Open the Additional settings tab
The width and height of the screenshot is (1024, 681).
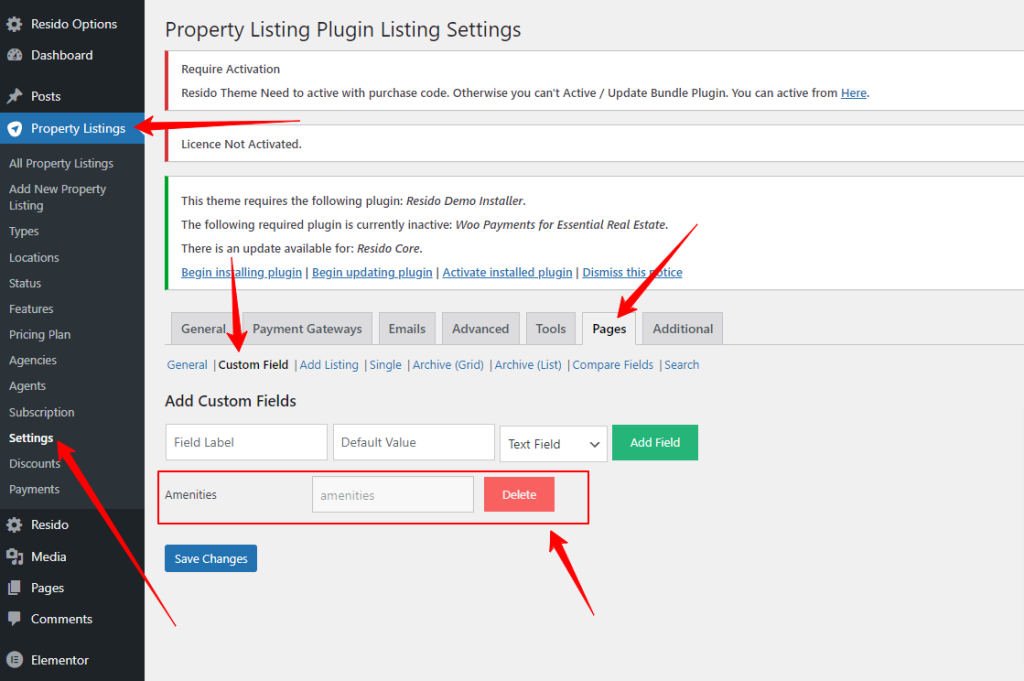coord(681,328)
